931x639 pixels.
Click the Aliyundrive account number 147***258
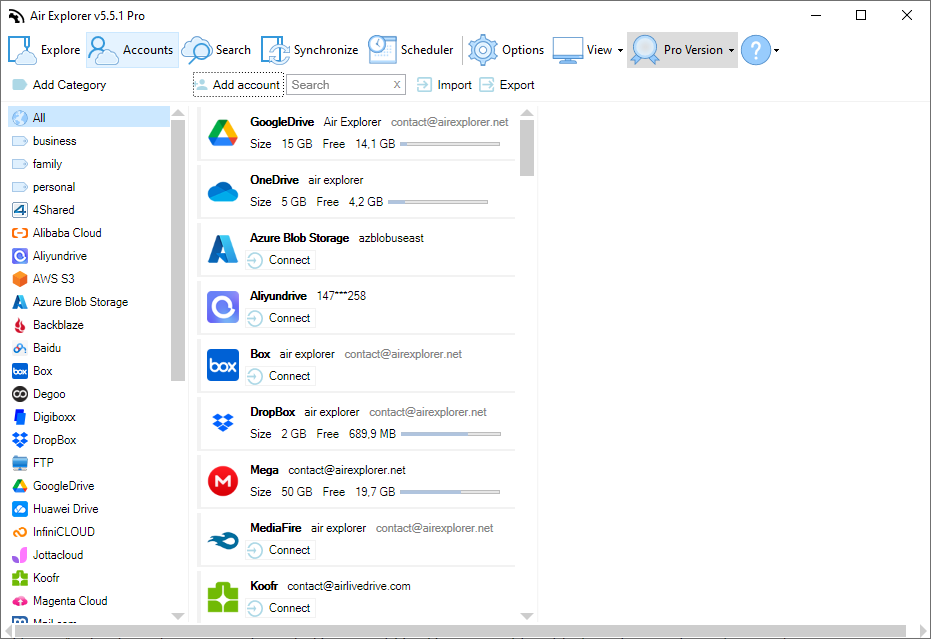coord(341,296)
